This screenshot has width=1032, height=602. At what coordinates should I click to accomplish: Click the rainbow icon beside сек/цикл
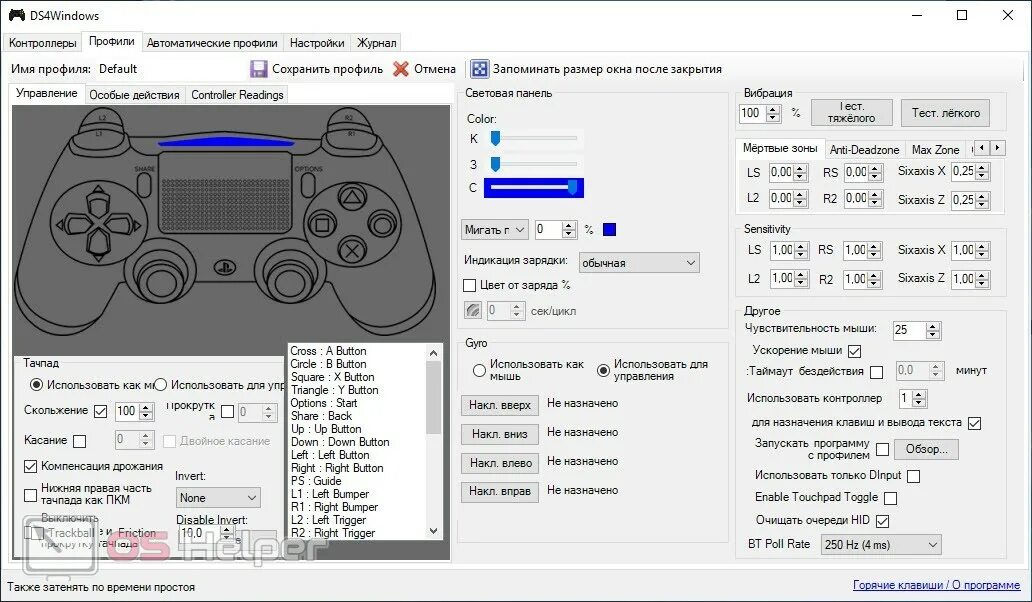coord(473,311)
